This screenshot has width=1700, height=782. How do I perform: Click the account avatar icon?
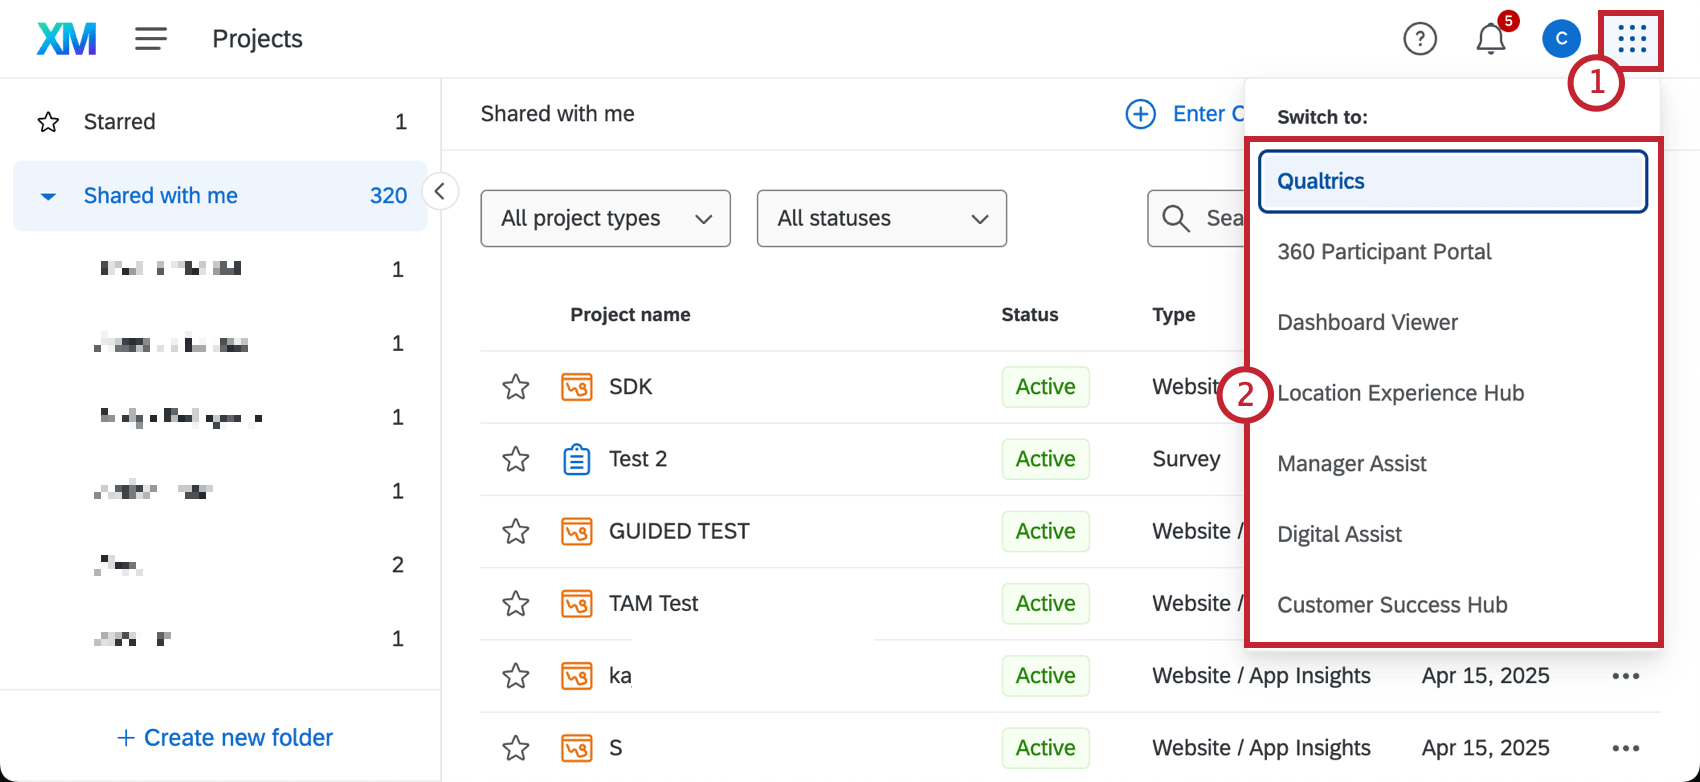pos(1561,39)
